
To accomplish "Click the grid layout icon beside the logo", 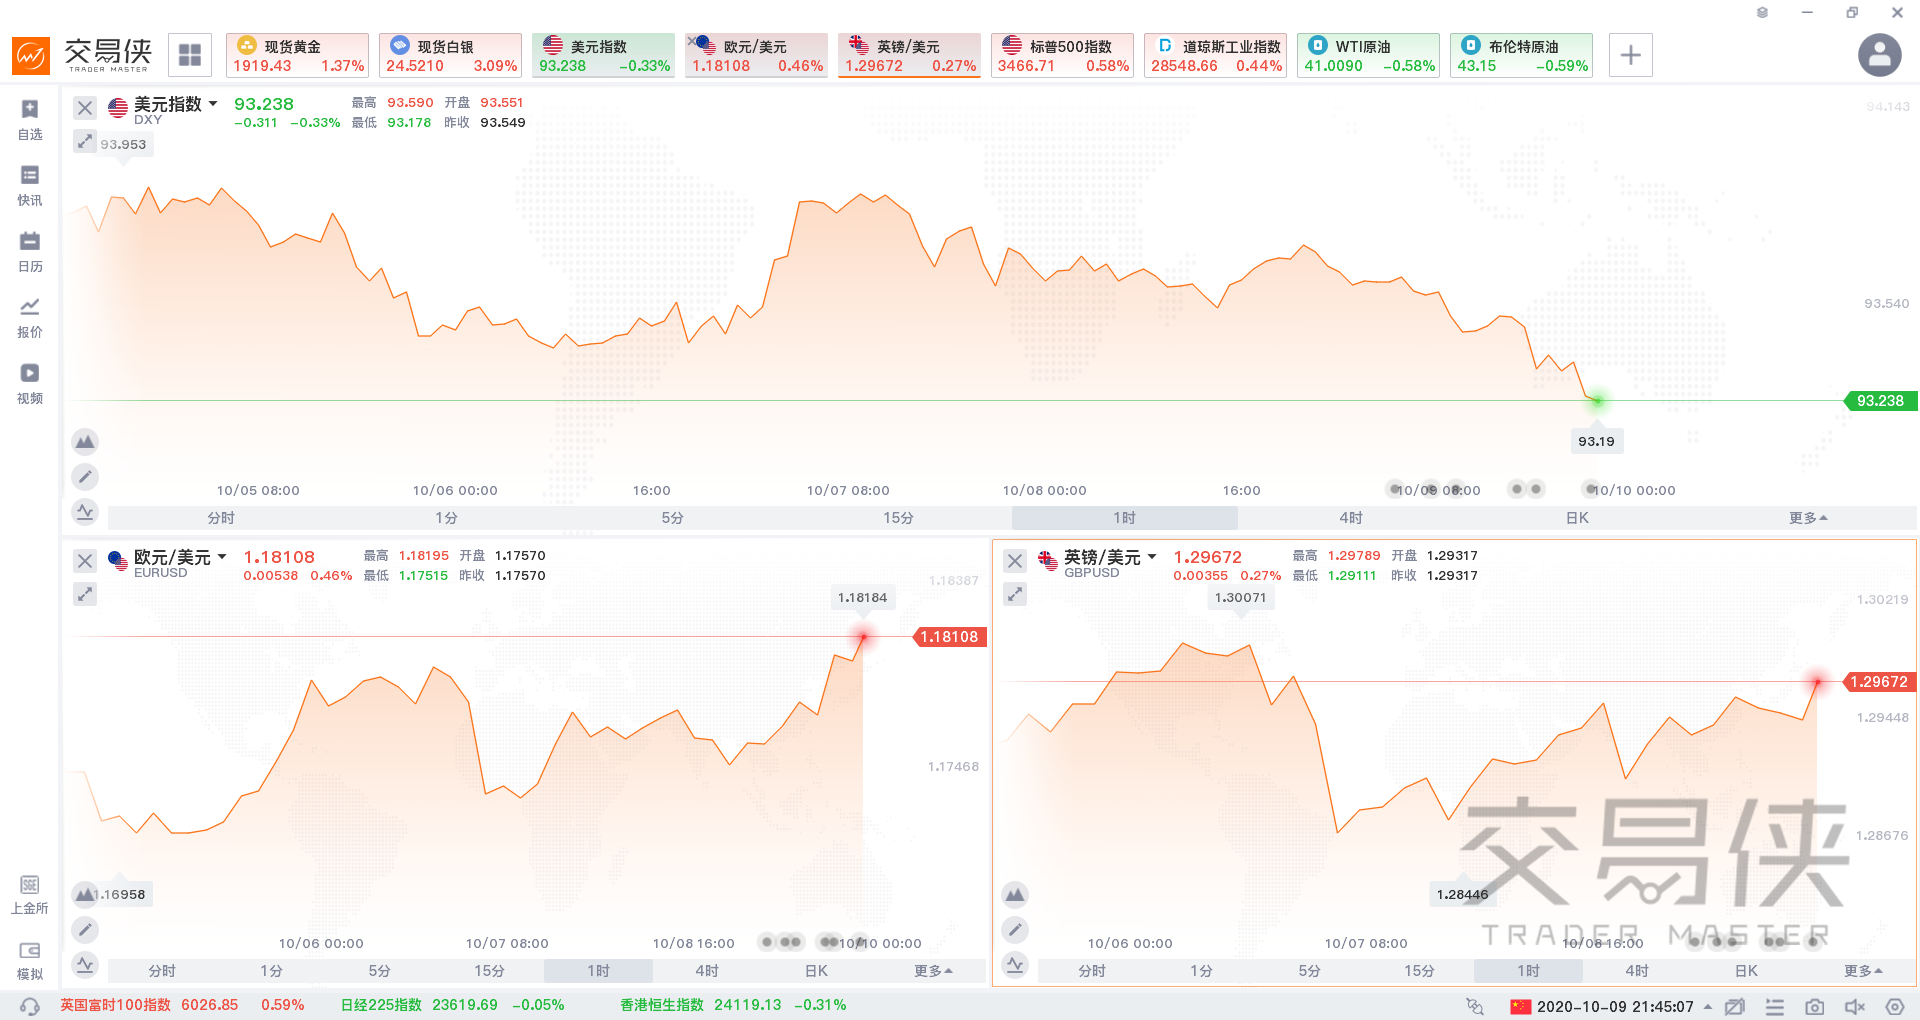I will tap(190, 55).
